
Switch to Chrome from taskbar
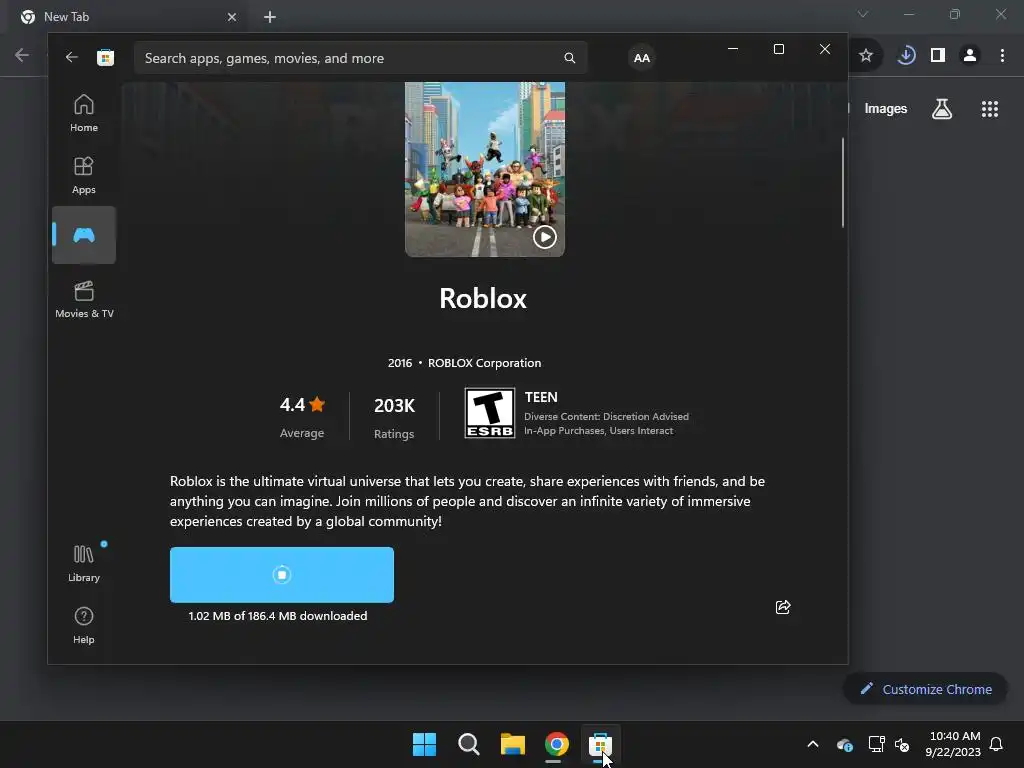[556, 744]
